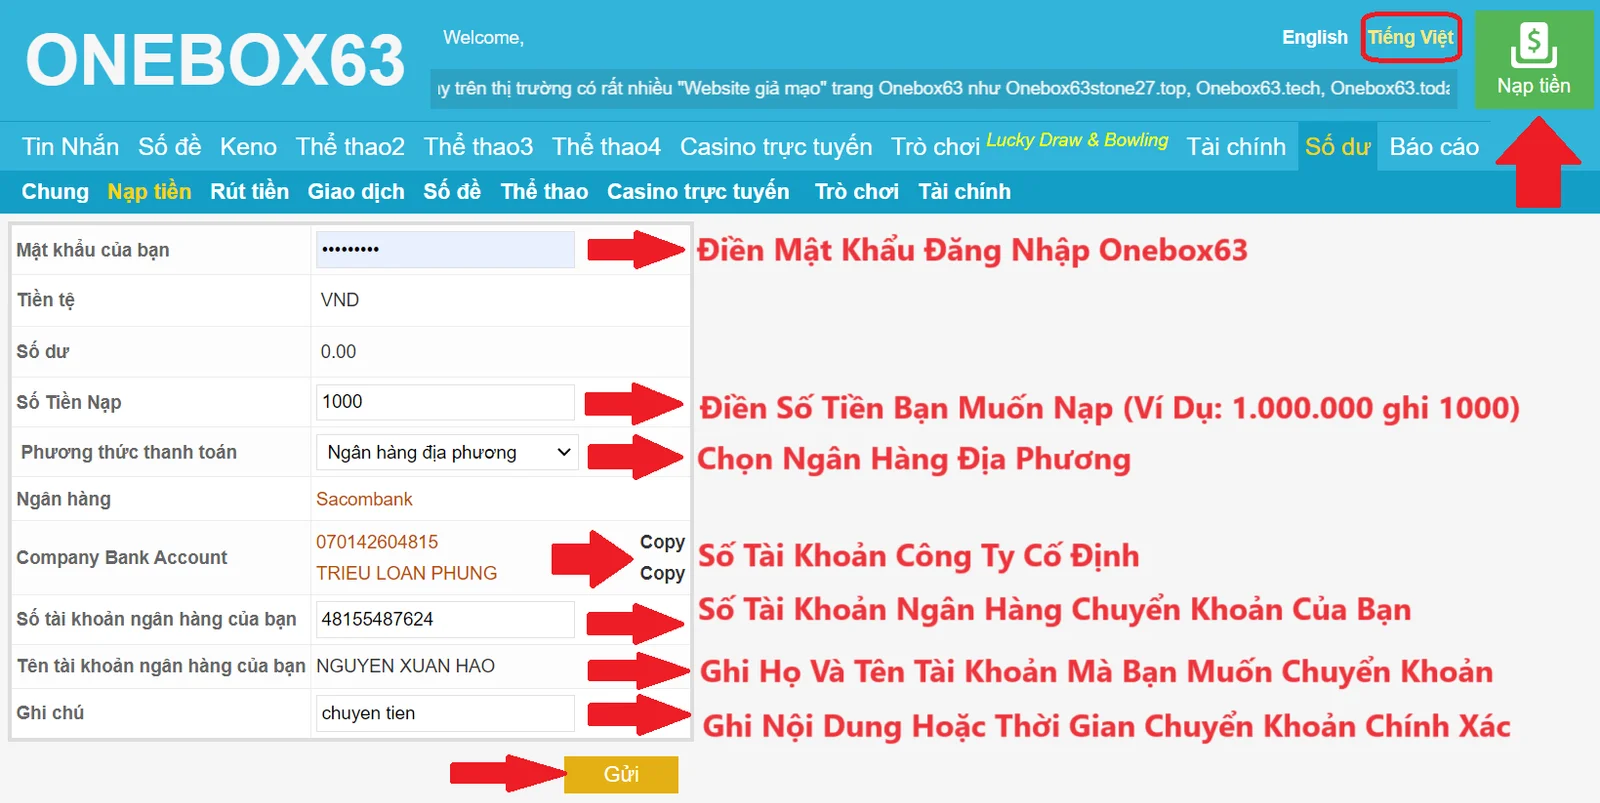Viewport: 1600px width, 803px height.
Task: Click the yellow Gửi submit button
Action: coord(621,774)
